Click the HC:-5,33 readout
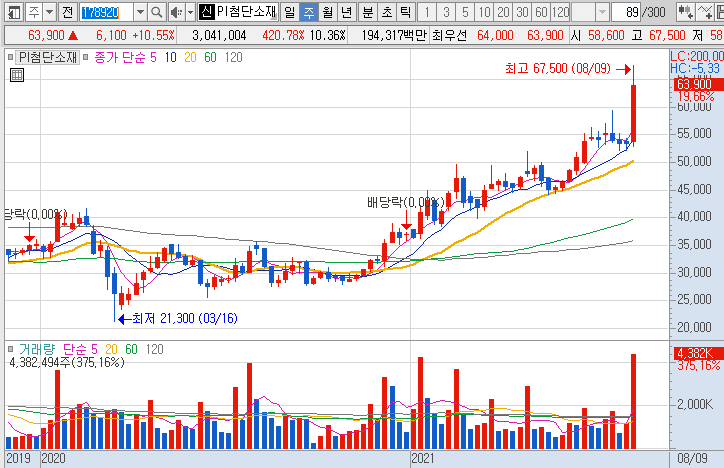 point(695,68)
